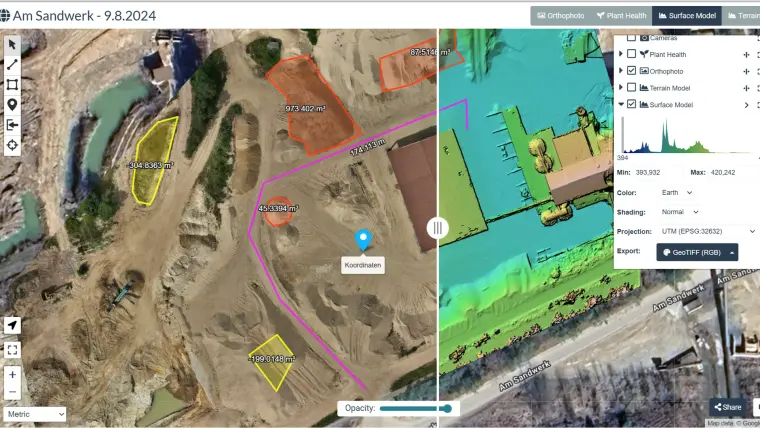760x428 pixels.
Task: Switch to the Plant Health tab
Action: (621, 16)
